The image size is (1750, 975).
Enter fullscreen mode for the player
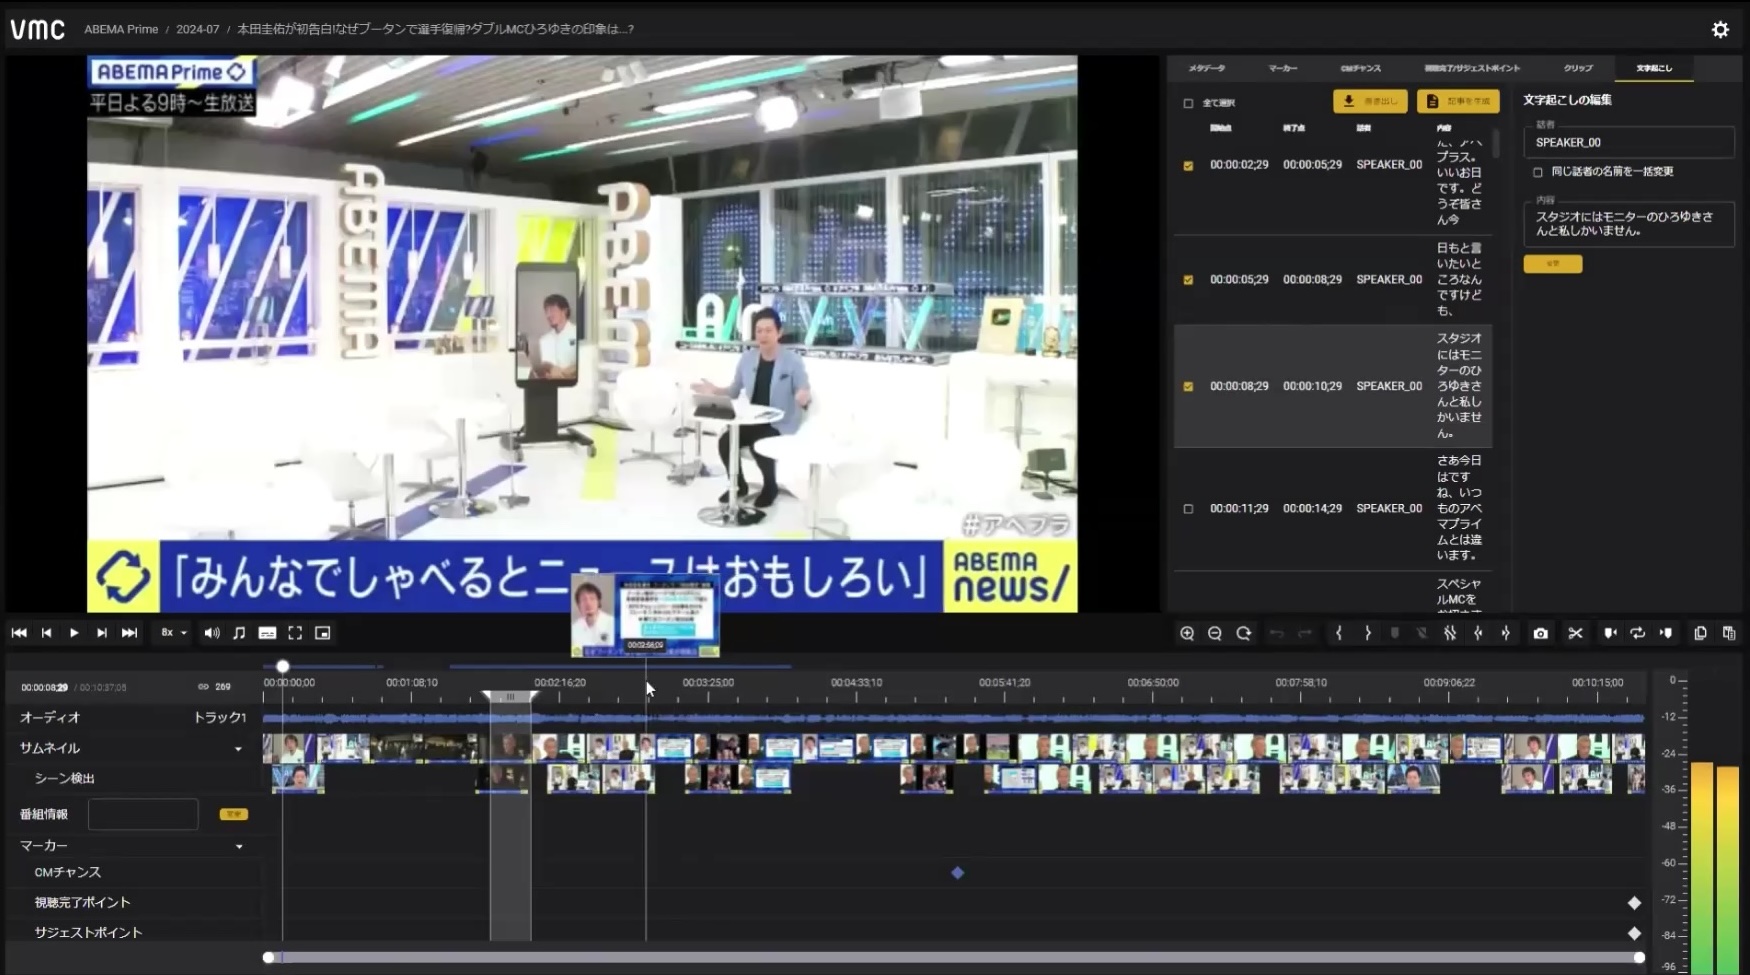pos(295,633)
